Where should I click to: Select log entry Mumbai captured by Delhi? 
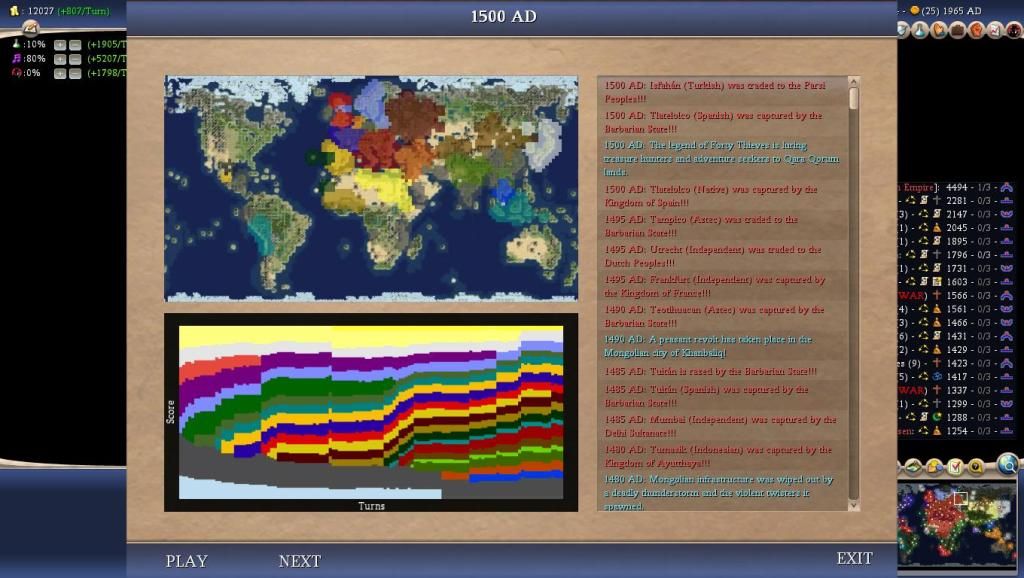coord(722,426)
